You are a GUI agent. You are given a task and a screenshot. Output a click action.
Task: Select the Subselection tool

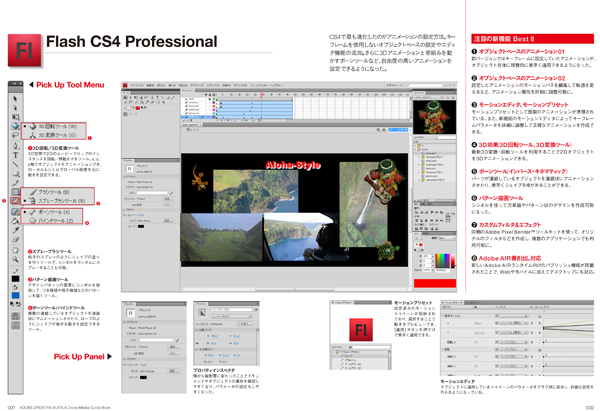coord(15,108)
